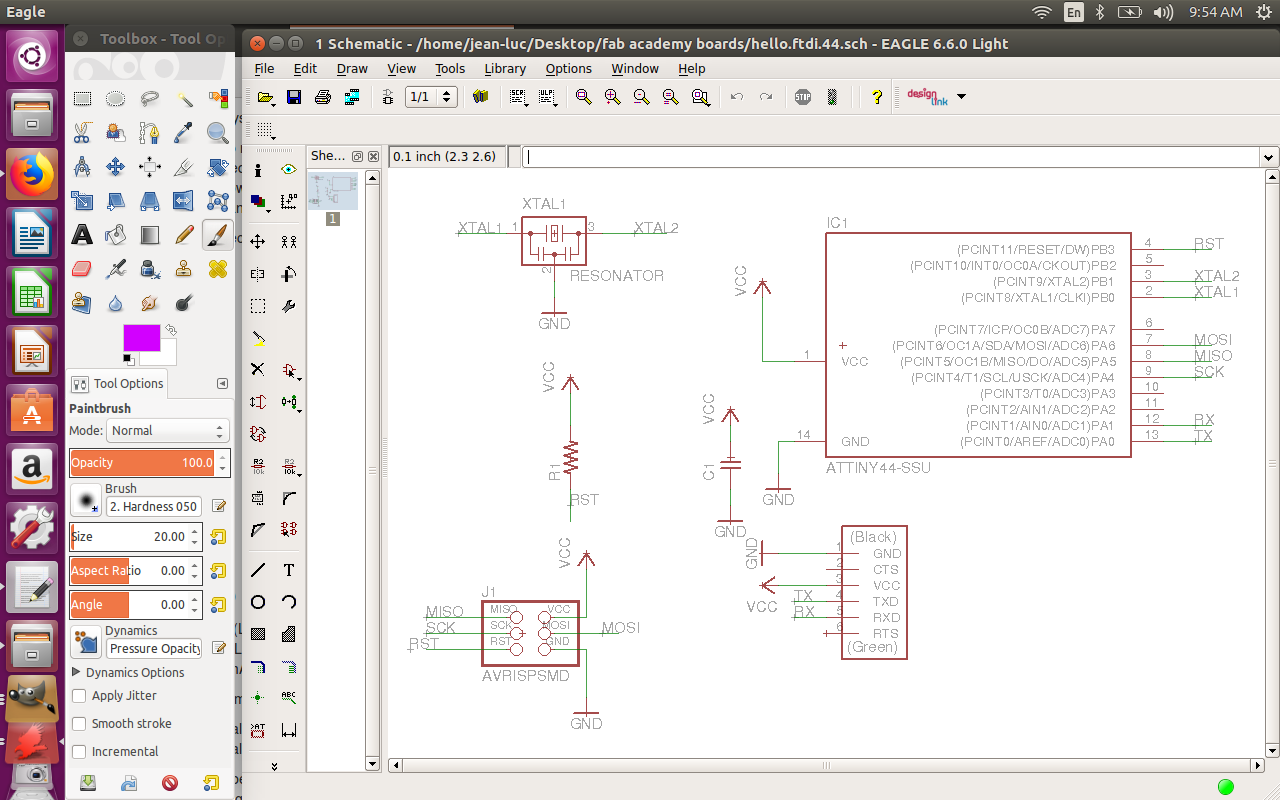Open Firefox from the Ubuntu launcher
Screen dimensions: 1280x800
(32, 175)
